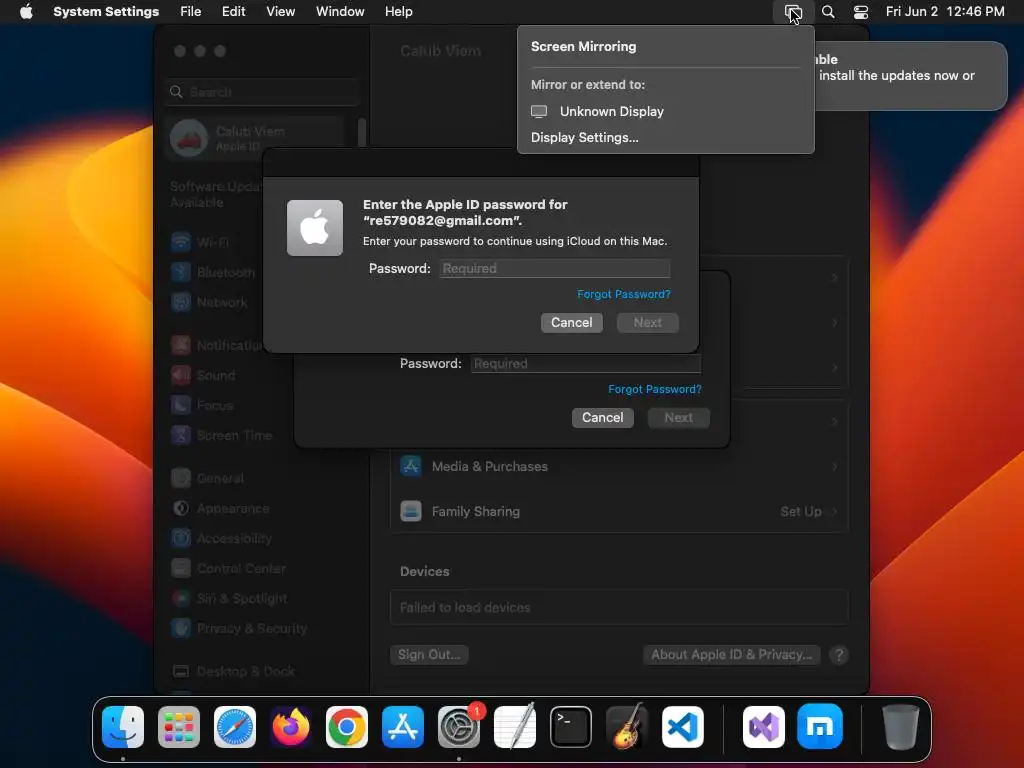Open Visual Studio from the Dock

point(764,727)
